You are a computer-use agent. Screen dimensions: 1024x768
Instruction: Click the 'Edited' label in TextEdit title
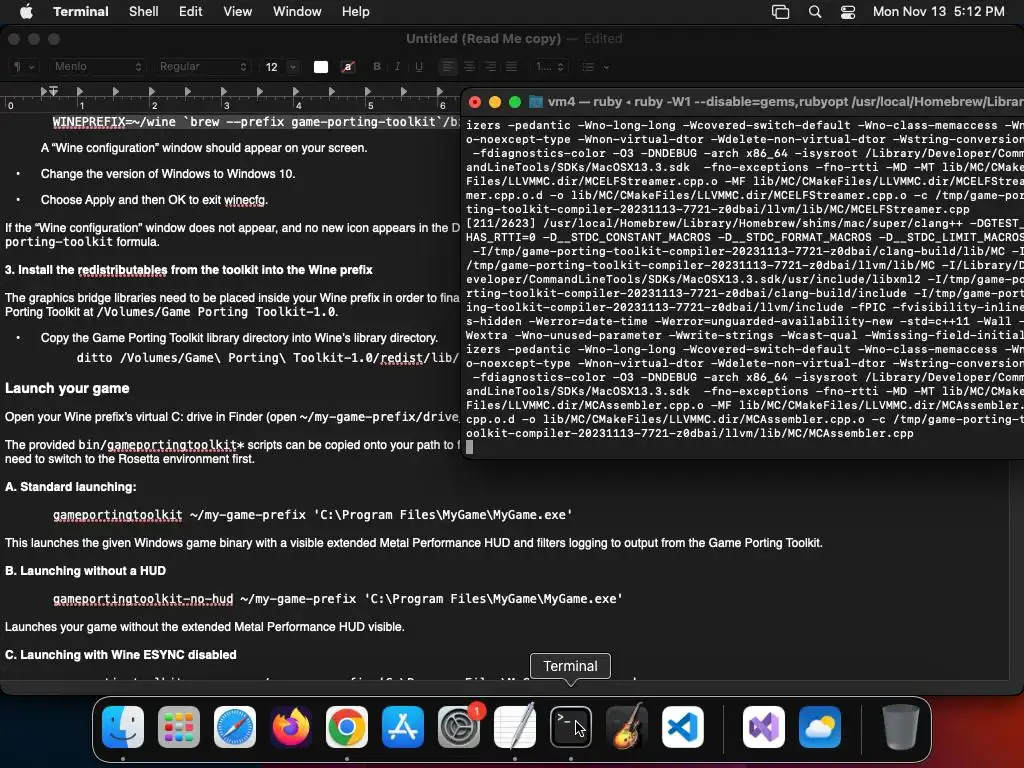[602, 39]
